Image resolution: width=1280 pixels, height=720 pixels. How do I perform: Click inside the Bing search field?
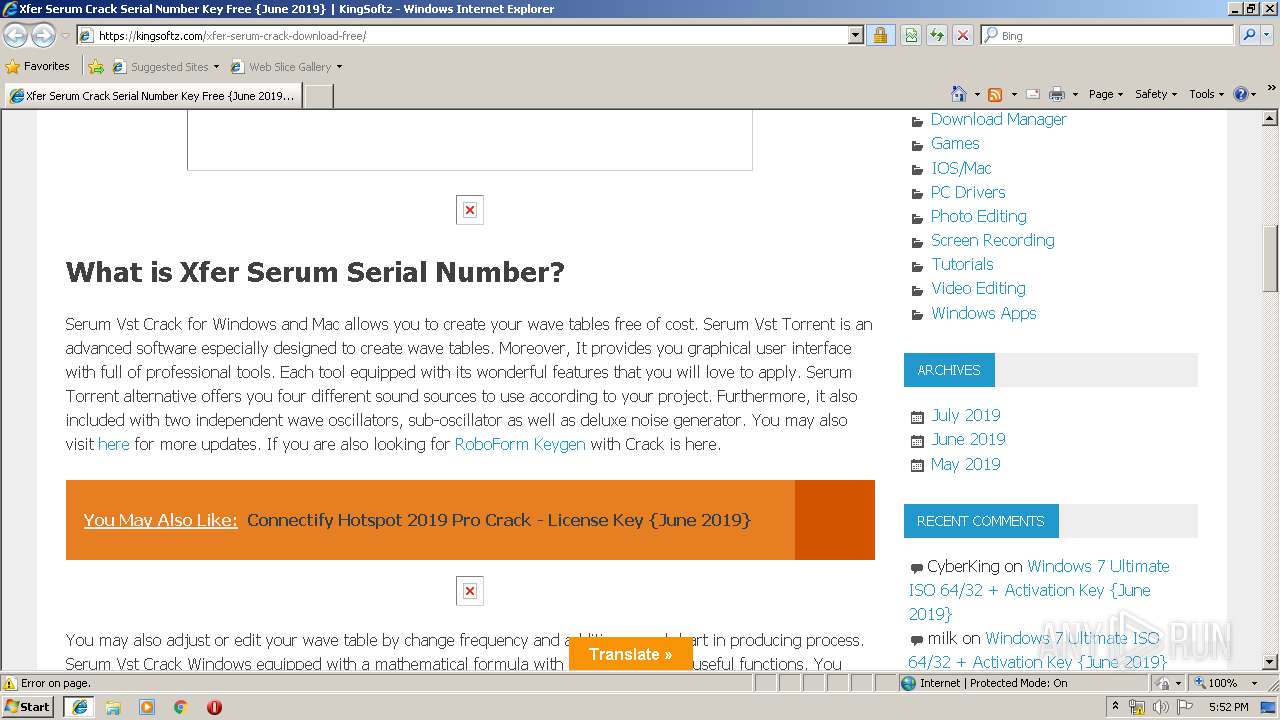[1107, 35]
